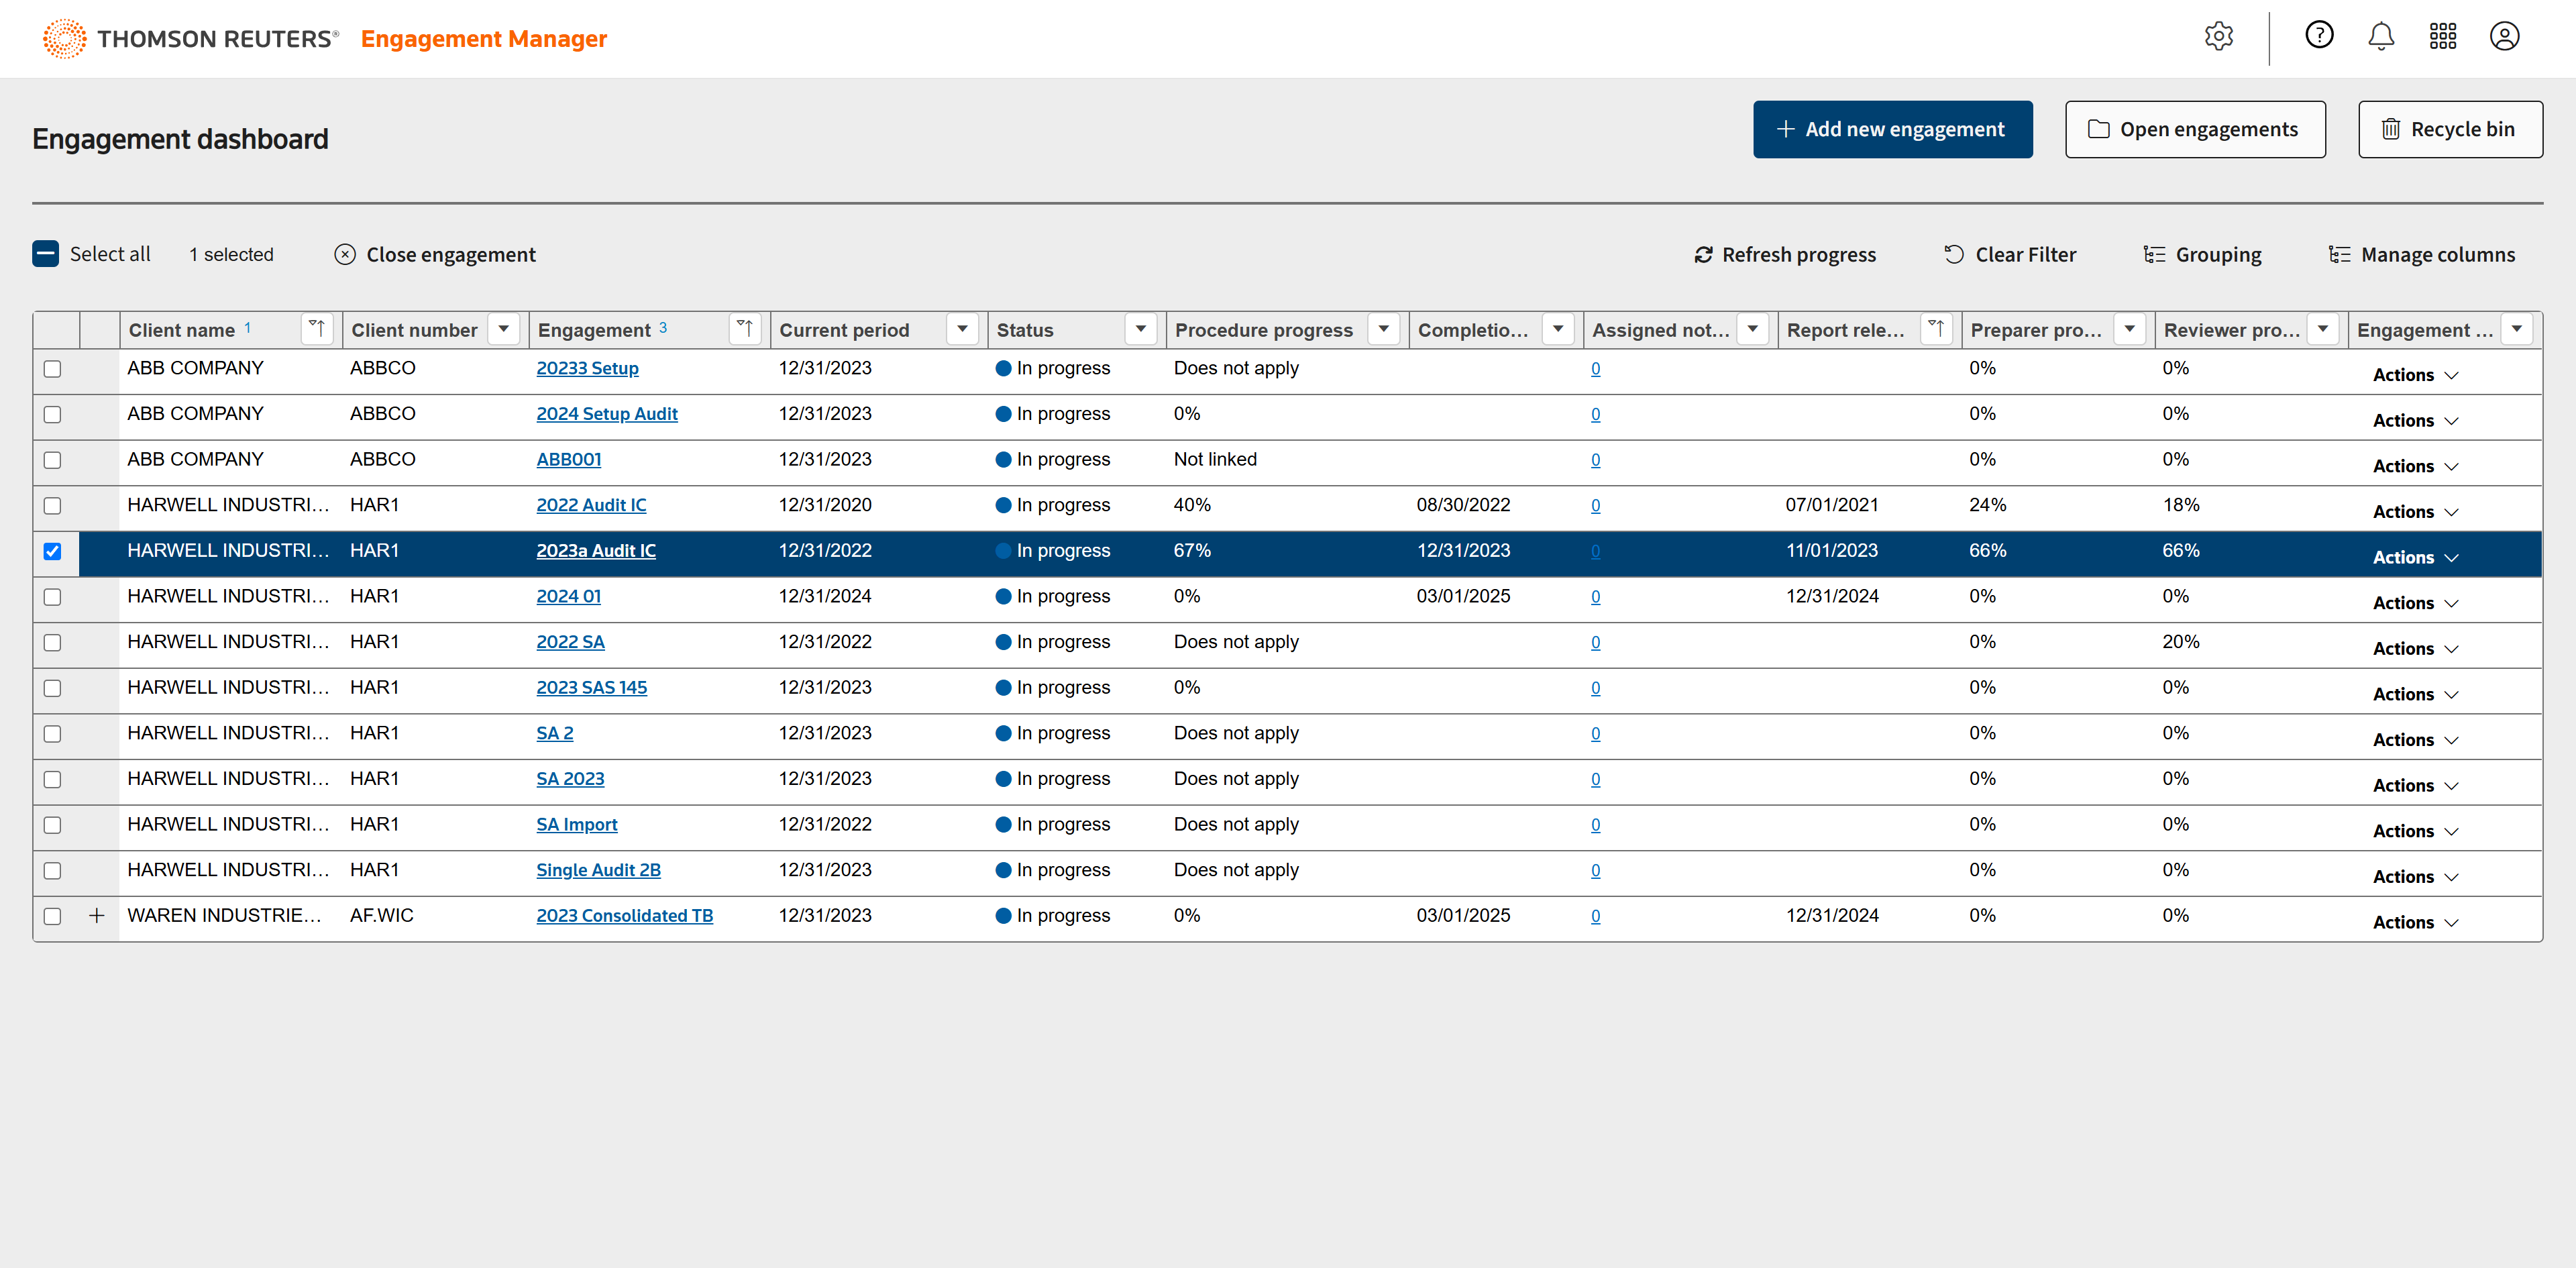Expand the WAREN INDUSTRIES row plus
Viewport: 2576px width, 1268px height.
97,915
